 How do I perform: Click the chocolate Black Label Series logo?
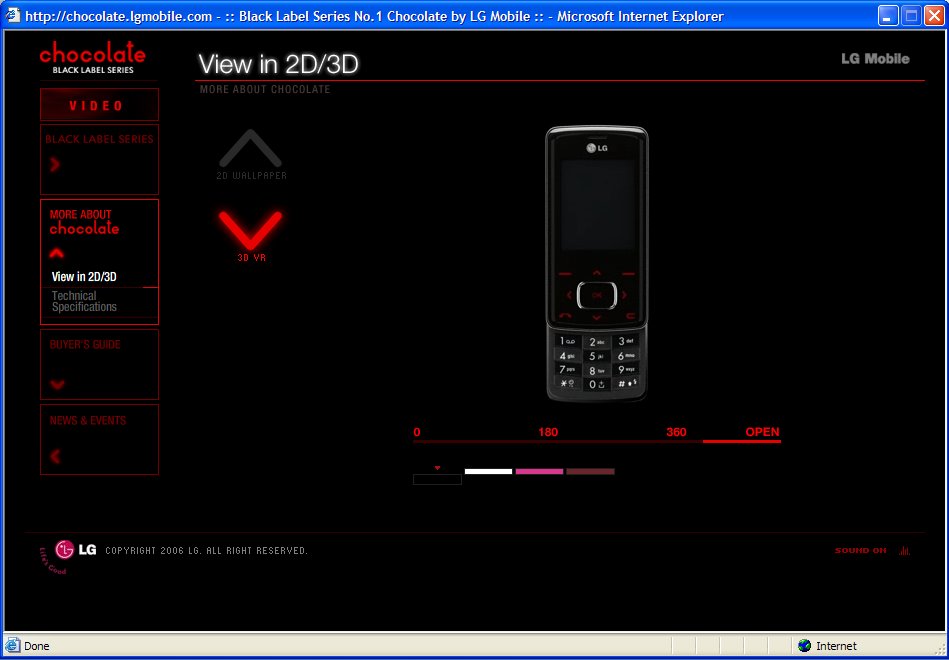[93, 58]
